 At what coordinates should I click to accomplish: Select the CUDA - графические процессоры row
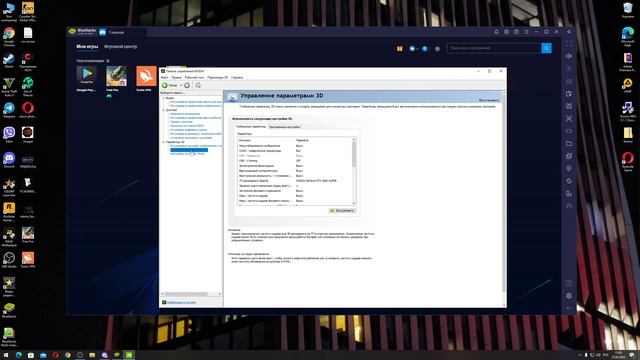pyautogui.click(x=295, y=151)
